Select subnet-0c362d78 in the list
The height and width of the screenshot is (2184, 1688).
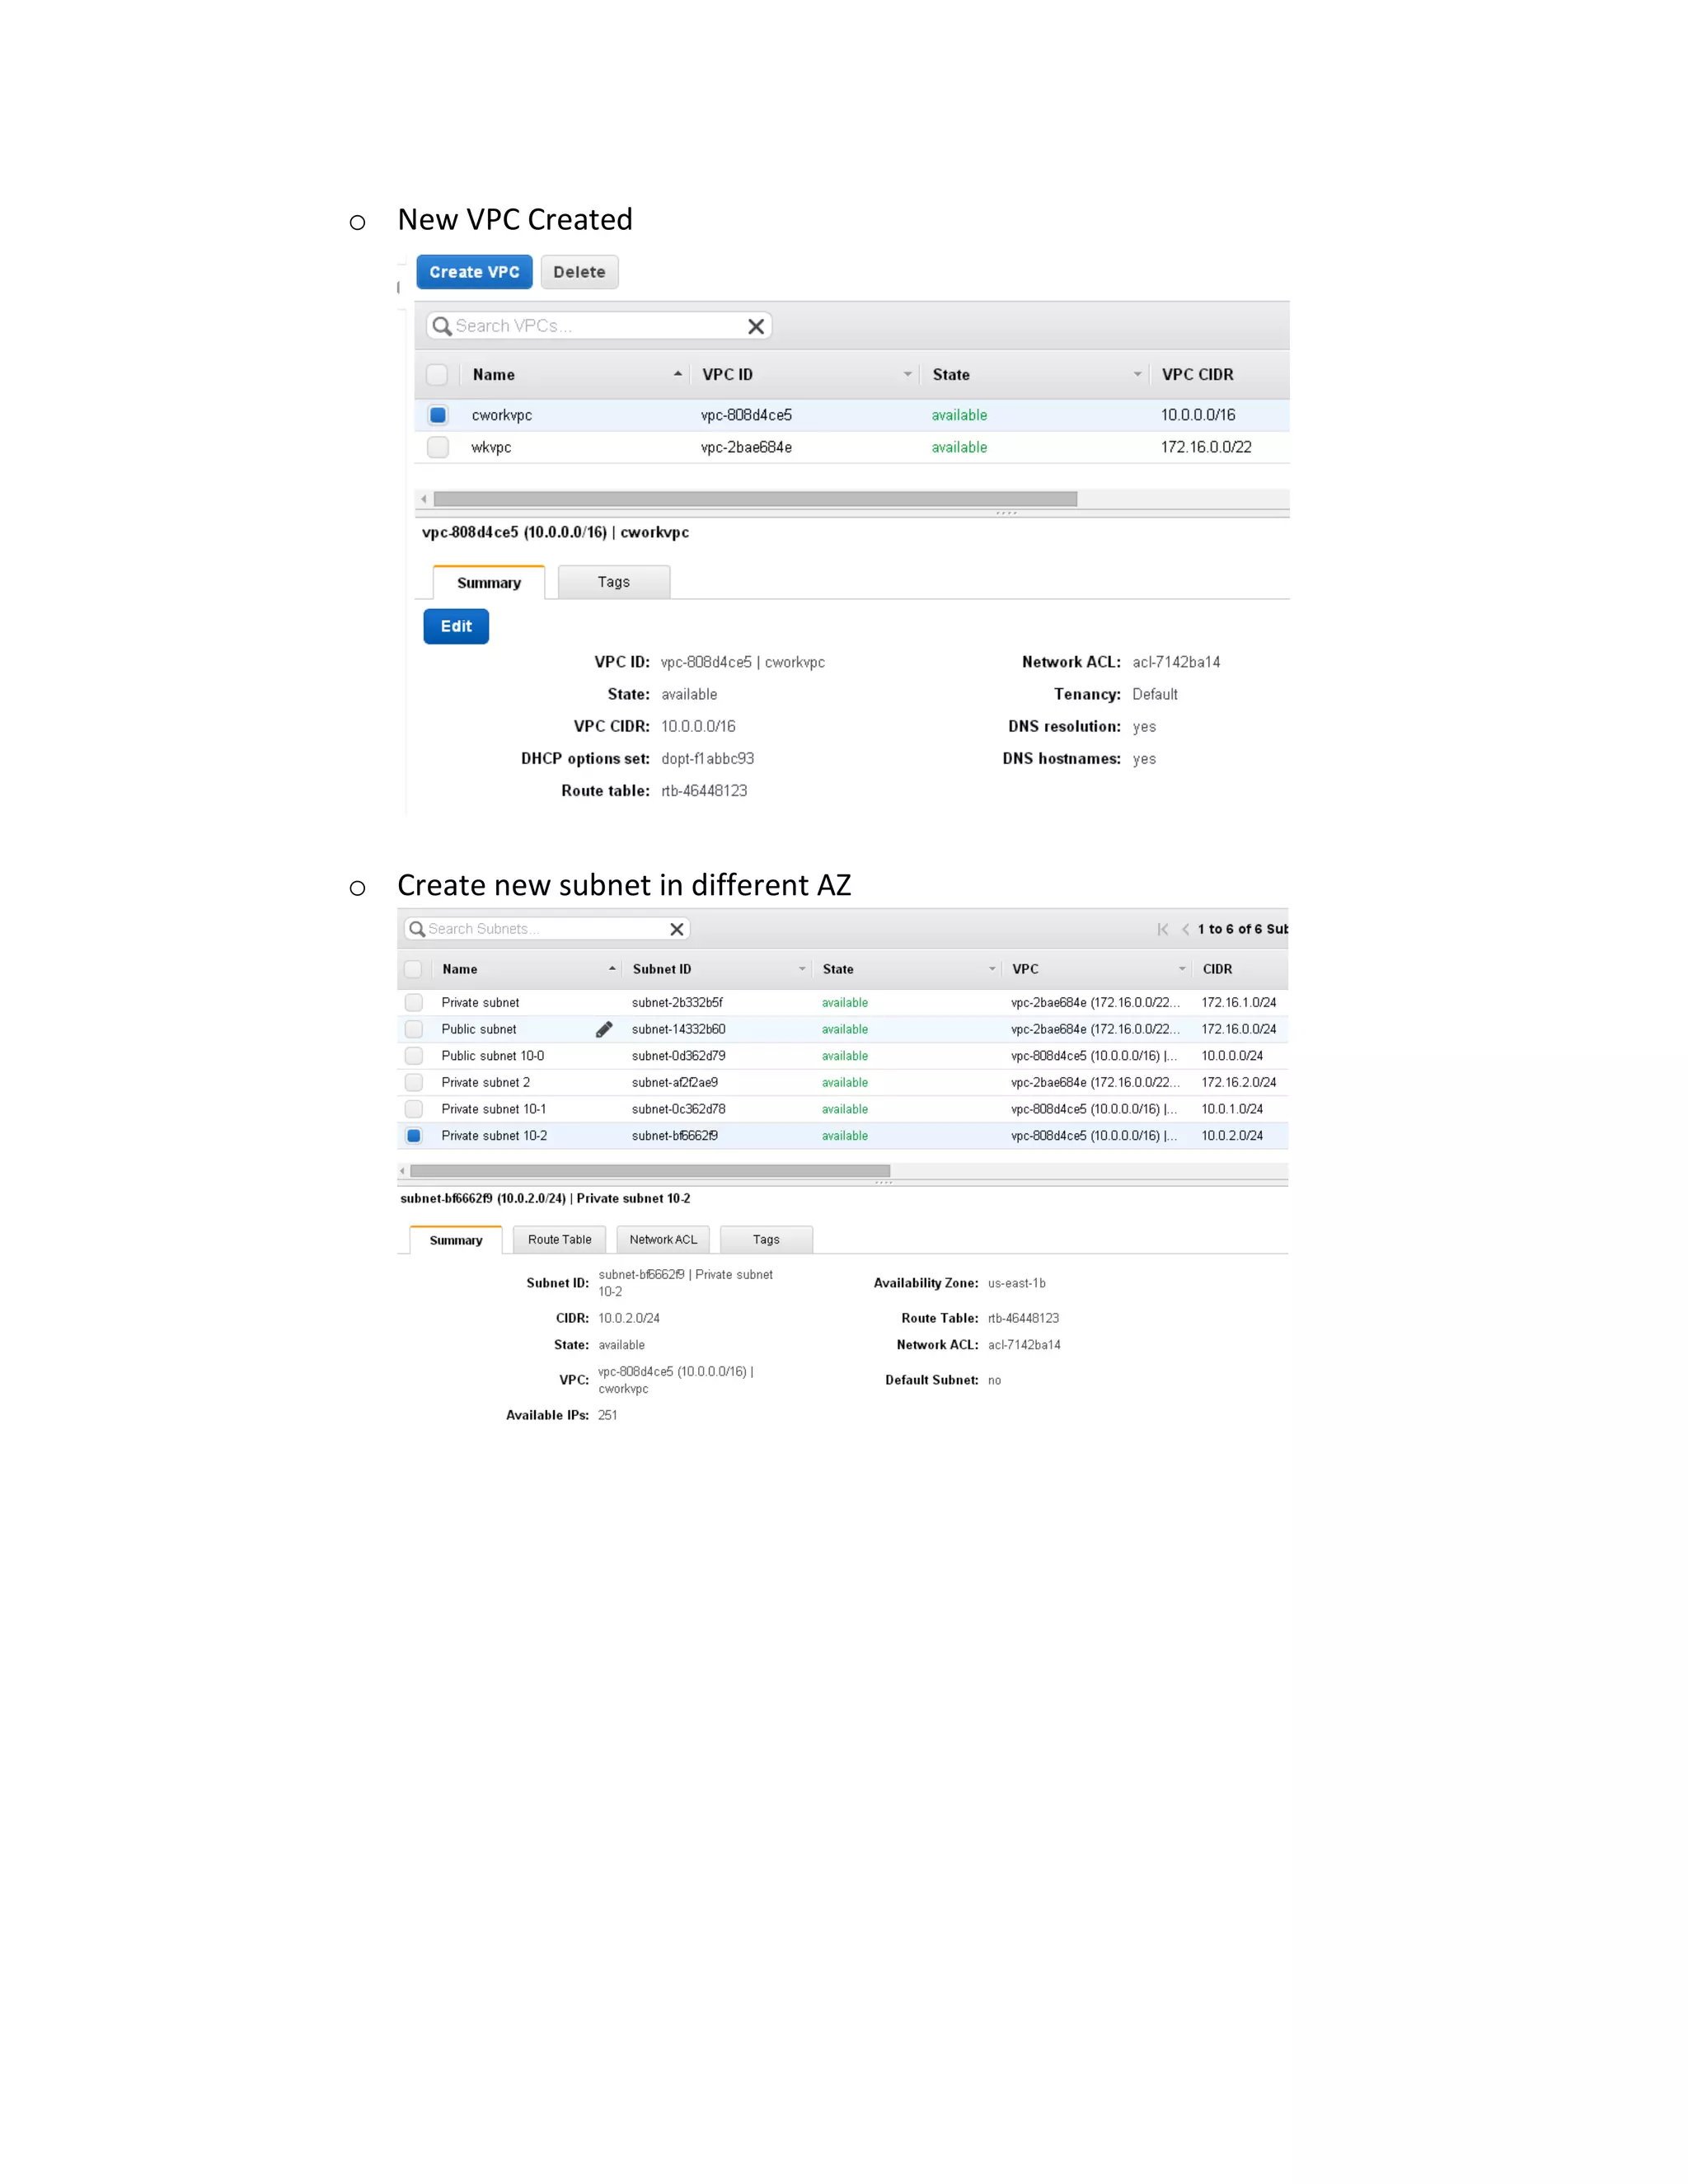coord(678,1109)
